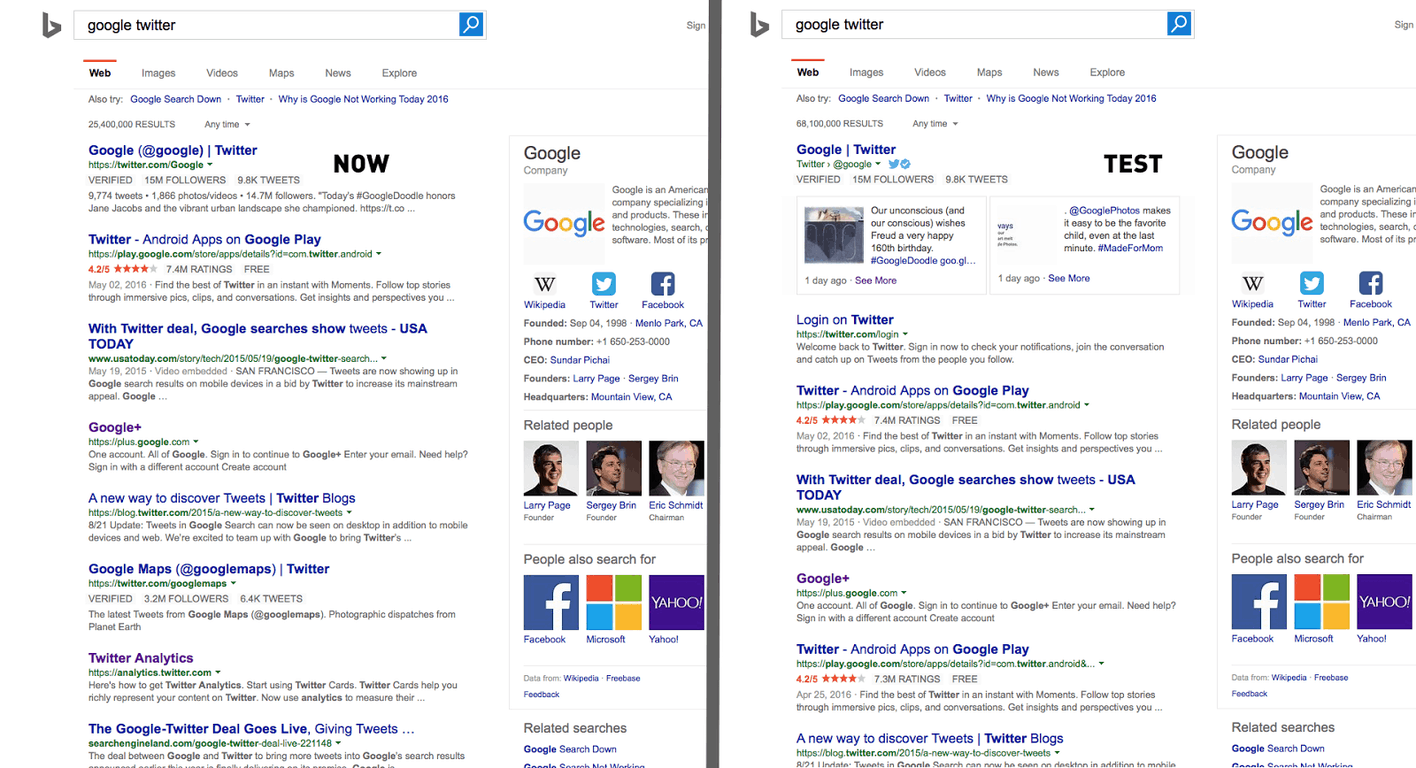The height and width of the screenshot is (768, 1416).
Task: Select Web tab in right page
Action: click(808, 72)
